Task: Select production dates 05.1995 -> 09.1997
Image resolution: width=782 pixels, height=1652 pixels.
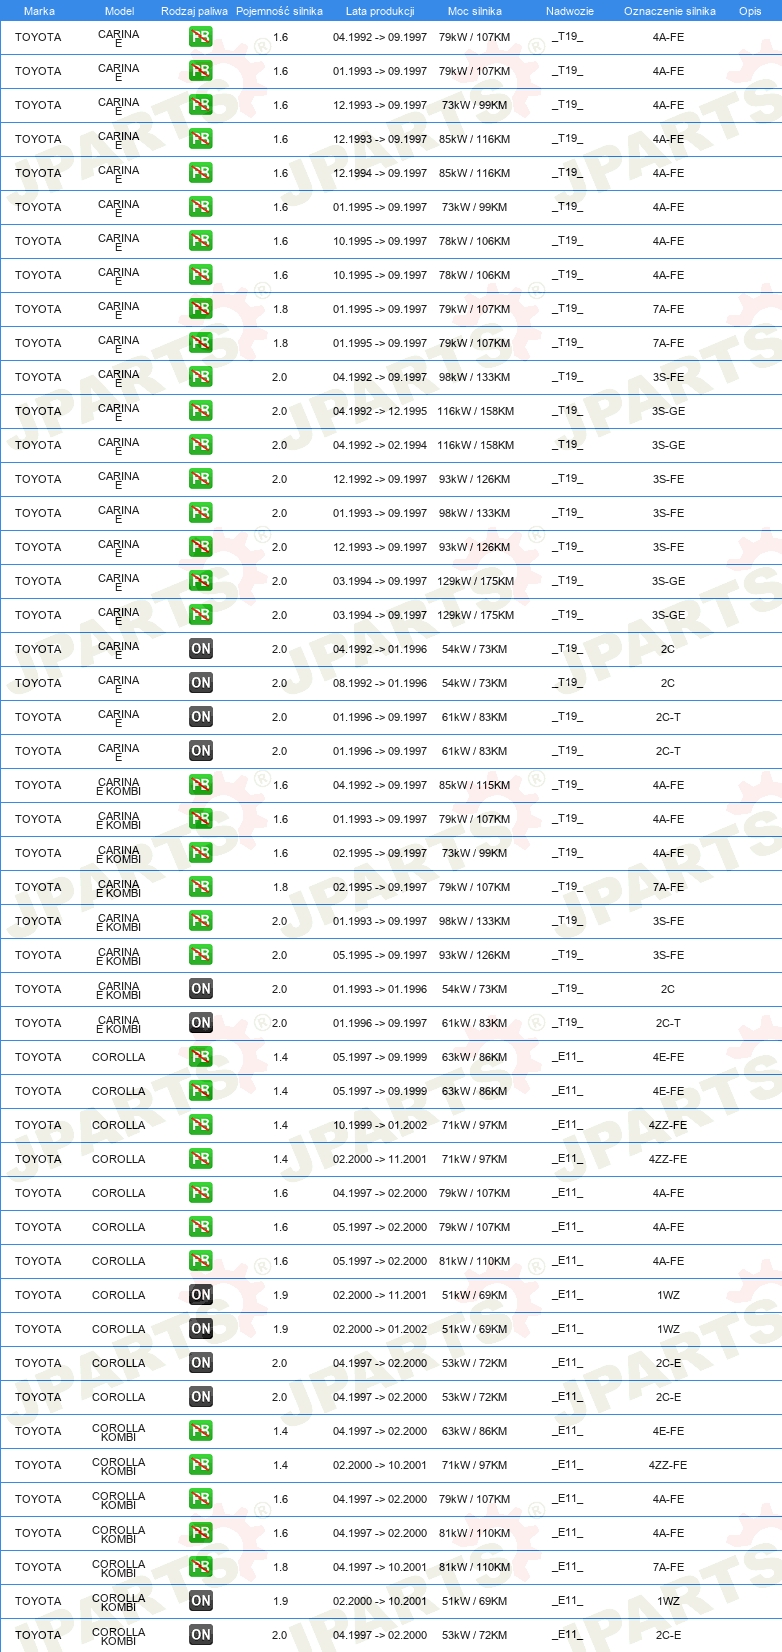Action: pos(380,955)
